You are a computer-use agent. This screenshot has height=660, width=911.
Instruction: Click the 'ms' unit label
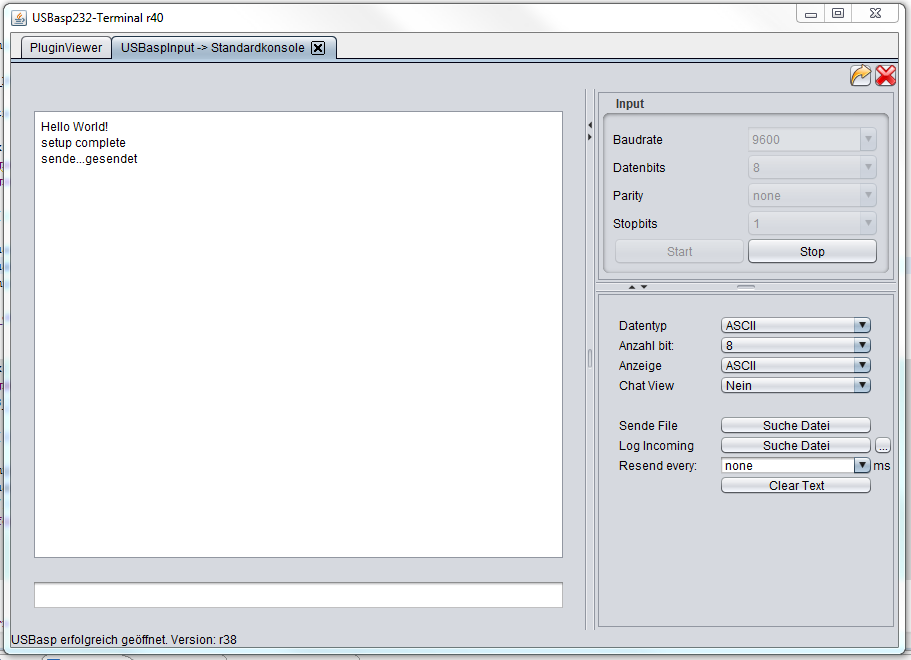pos(881,465)
